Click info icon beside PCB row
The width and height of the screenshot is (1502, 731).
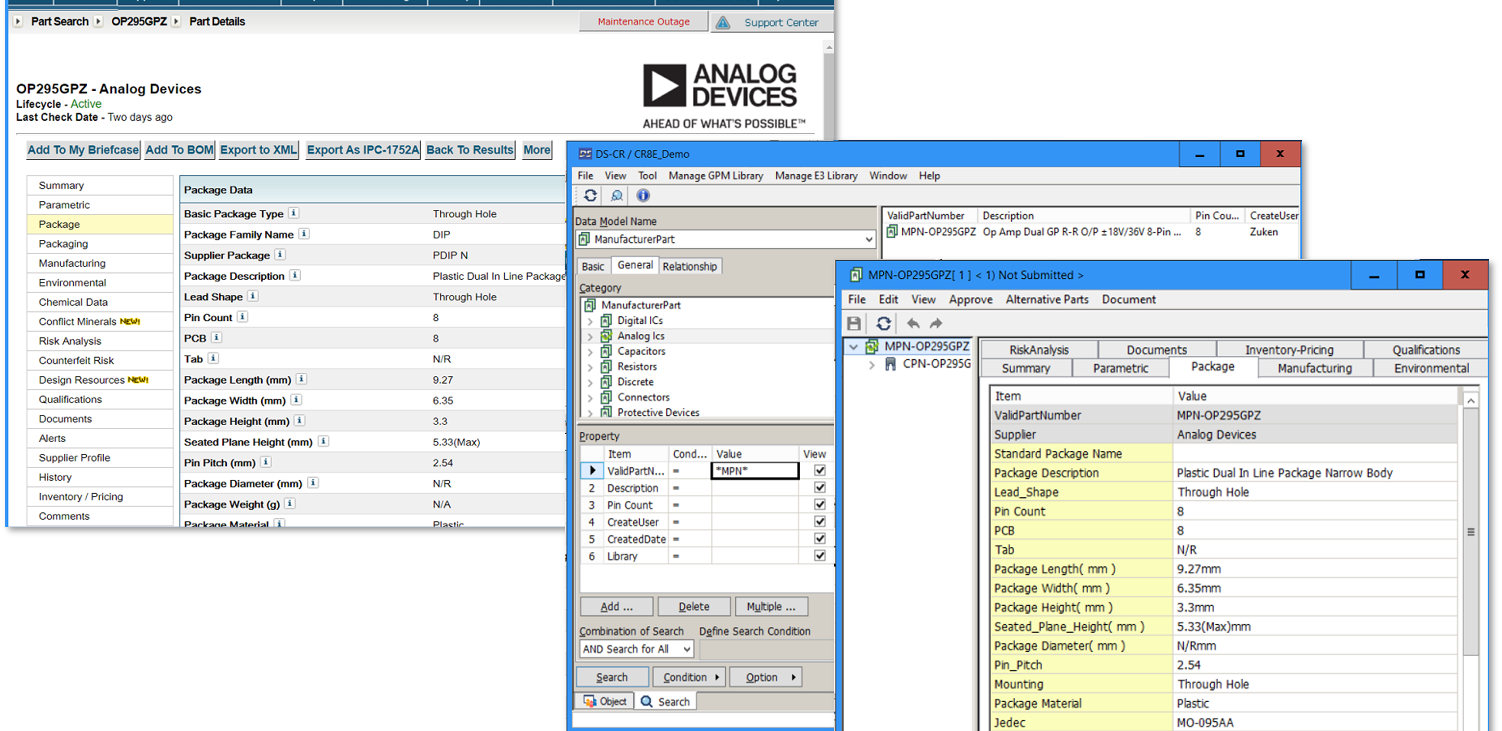click(x=217, y=338)
